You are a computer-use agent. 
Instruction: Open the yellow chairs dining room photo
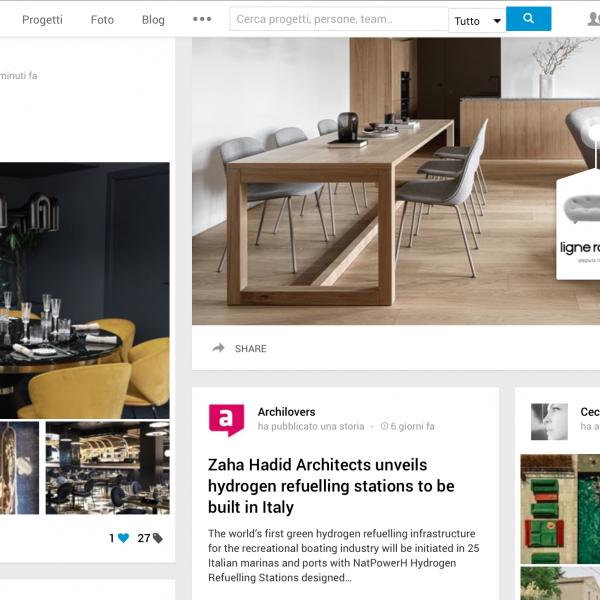(x=85, y=290)
